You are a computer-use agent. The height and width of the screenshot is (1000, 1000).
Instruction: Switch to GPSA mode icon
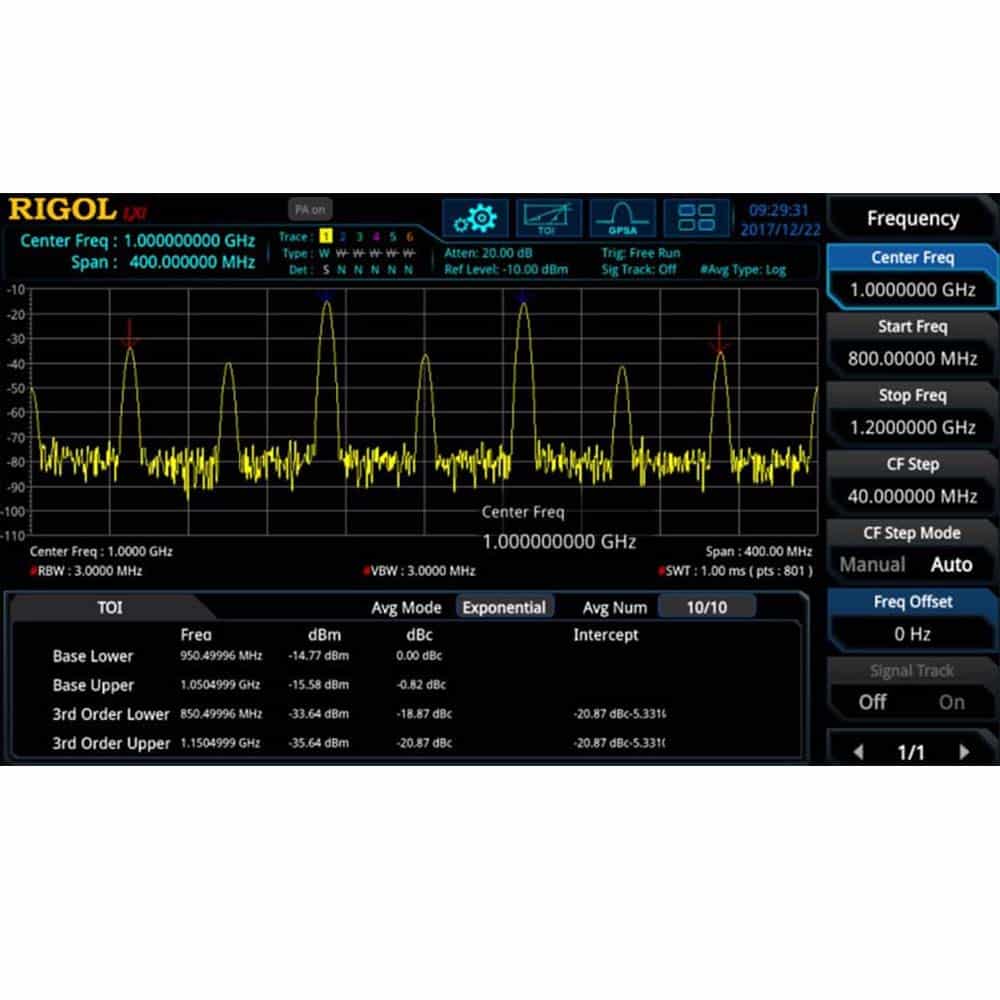(622, 219)
